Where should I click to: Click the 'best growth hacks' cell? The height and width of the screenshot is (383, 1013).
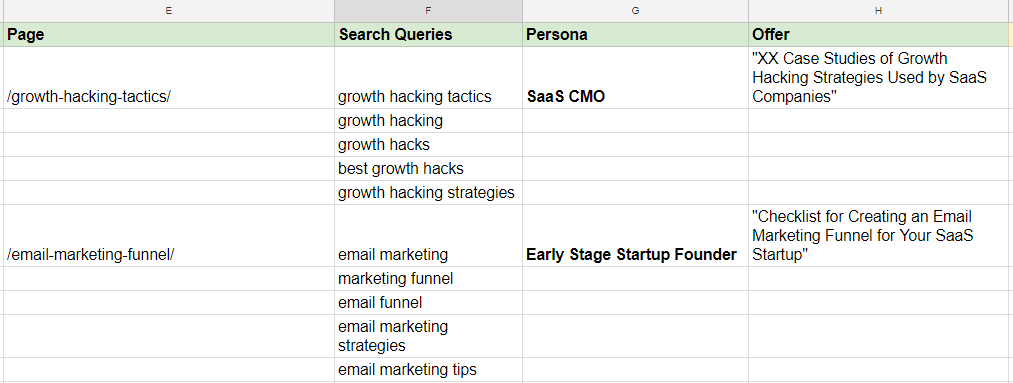(x=428, y=169)
